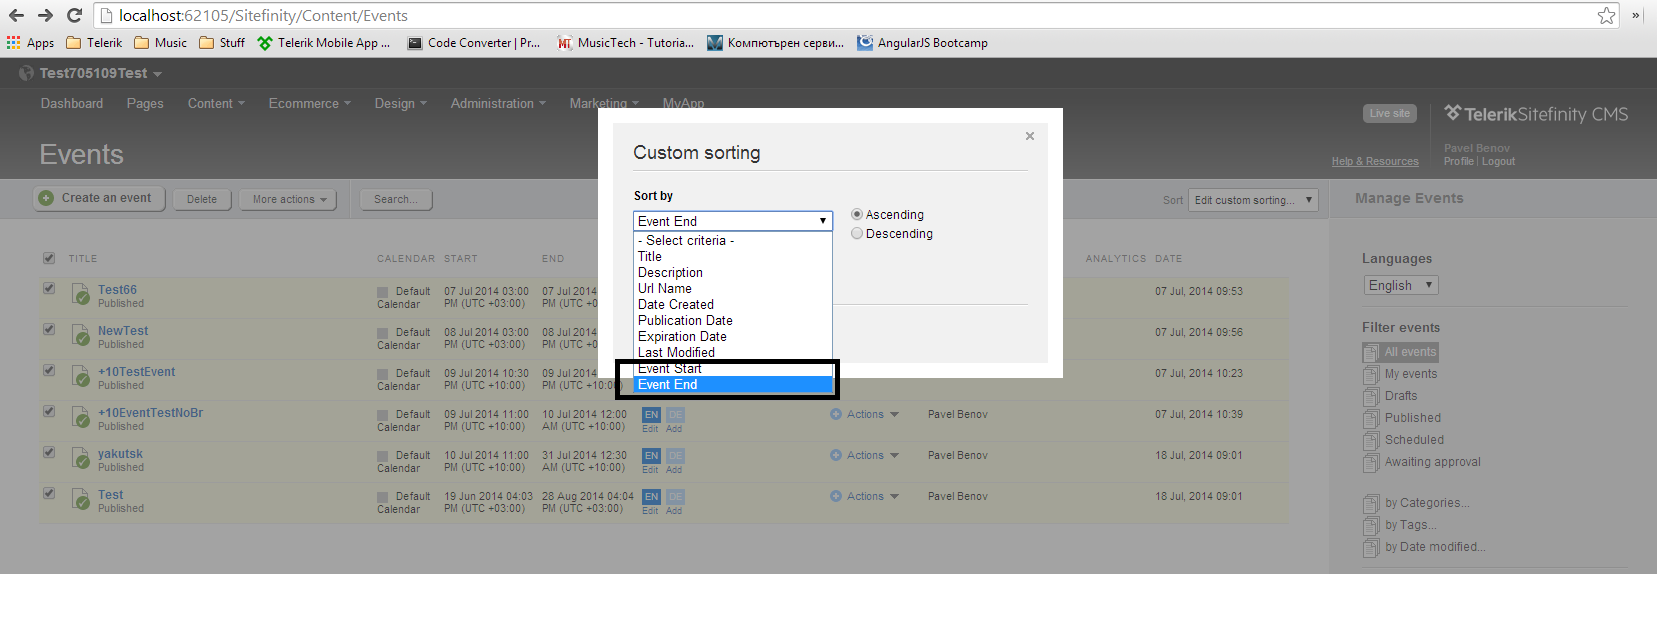
Task: Click into the browser address bar
Action: click(x=800, y=15)
